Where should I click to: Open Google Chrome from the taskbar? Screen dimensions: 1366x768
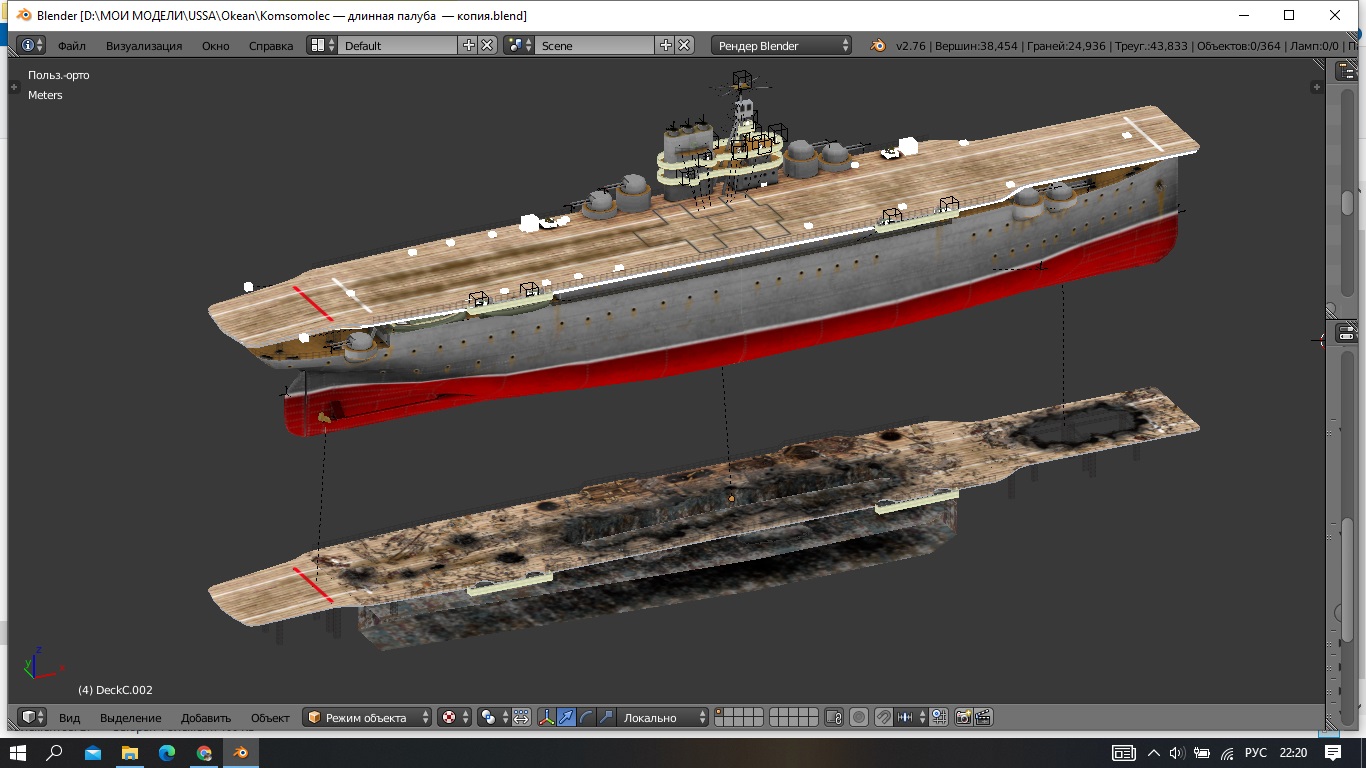tap(204, 752)
